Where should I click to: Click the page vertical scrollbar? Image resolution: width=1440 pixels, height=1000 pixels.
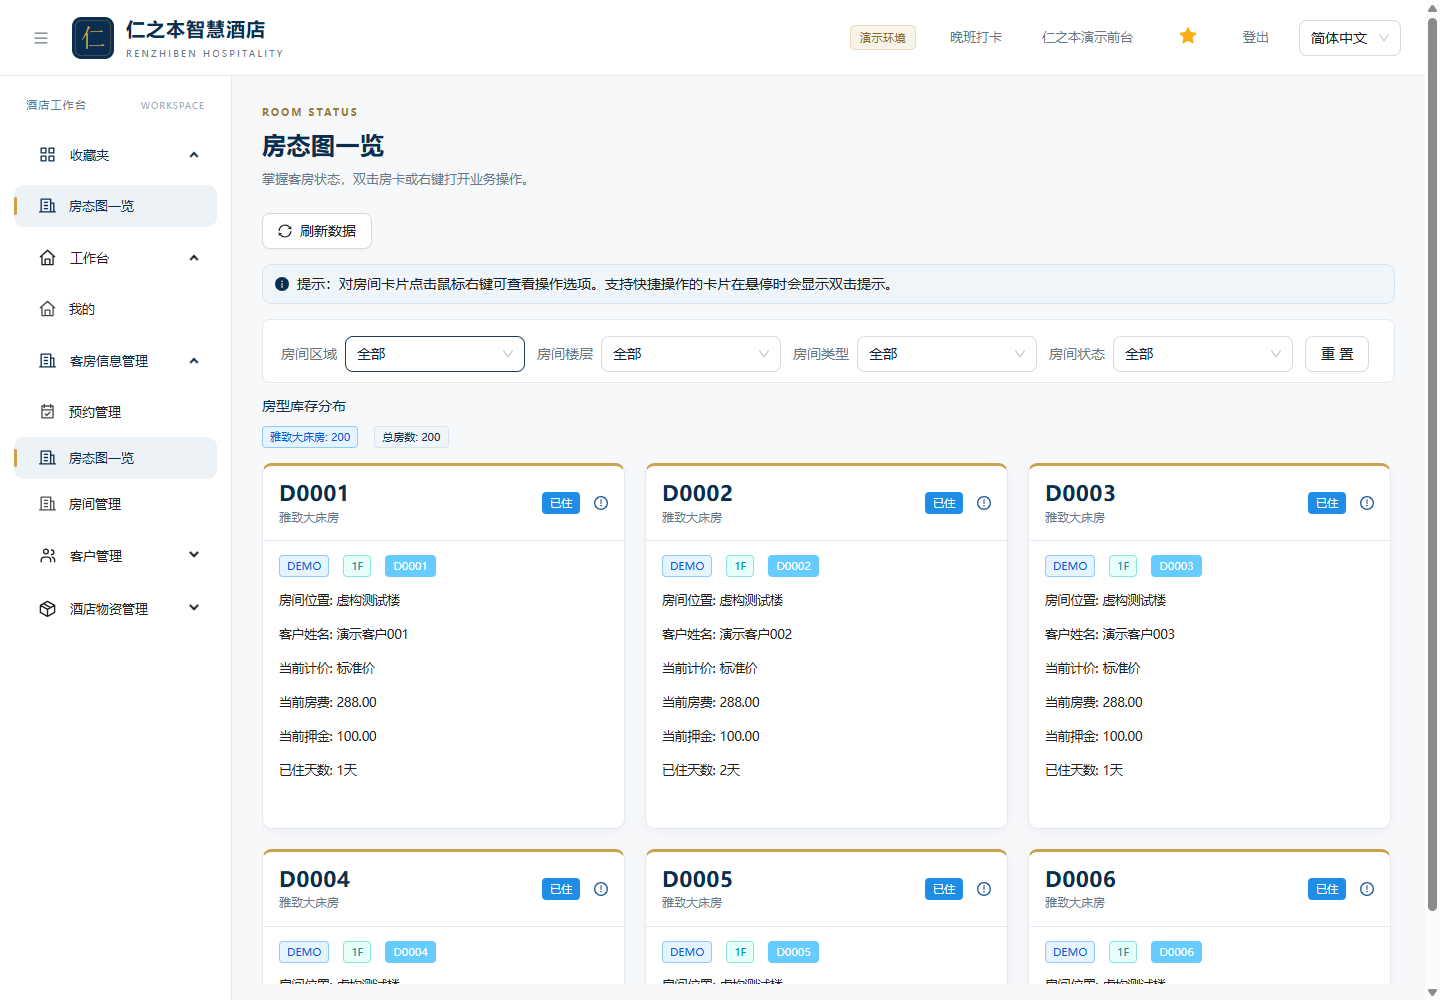(x=1432, y=465)
